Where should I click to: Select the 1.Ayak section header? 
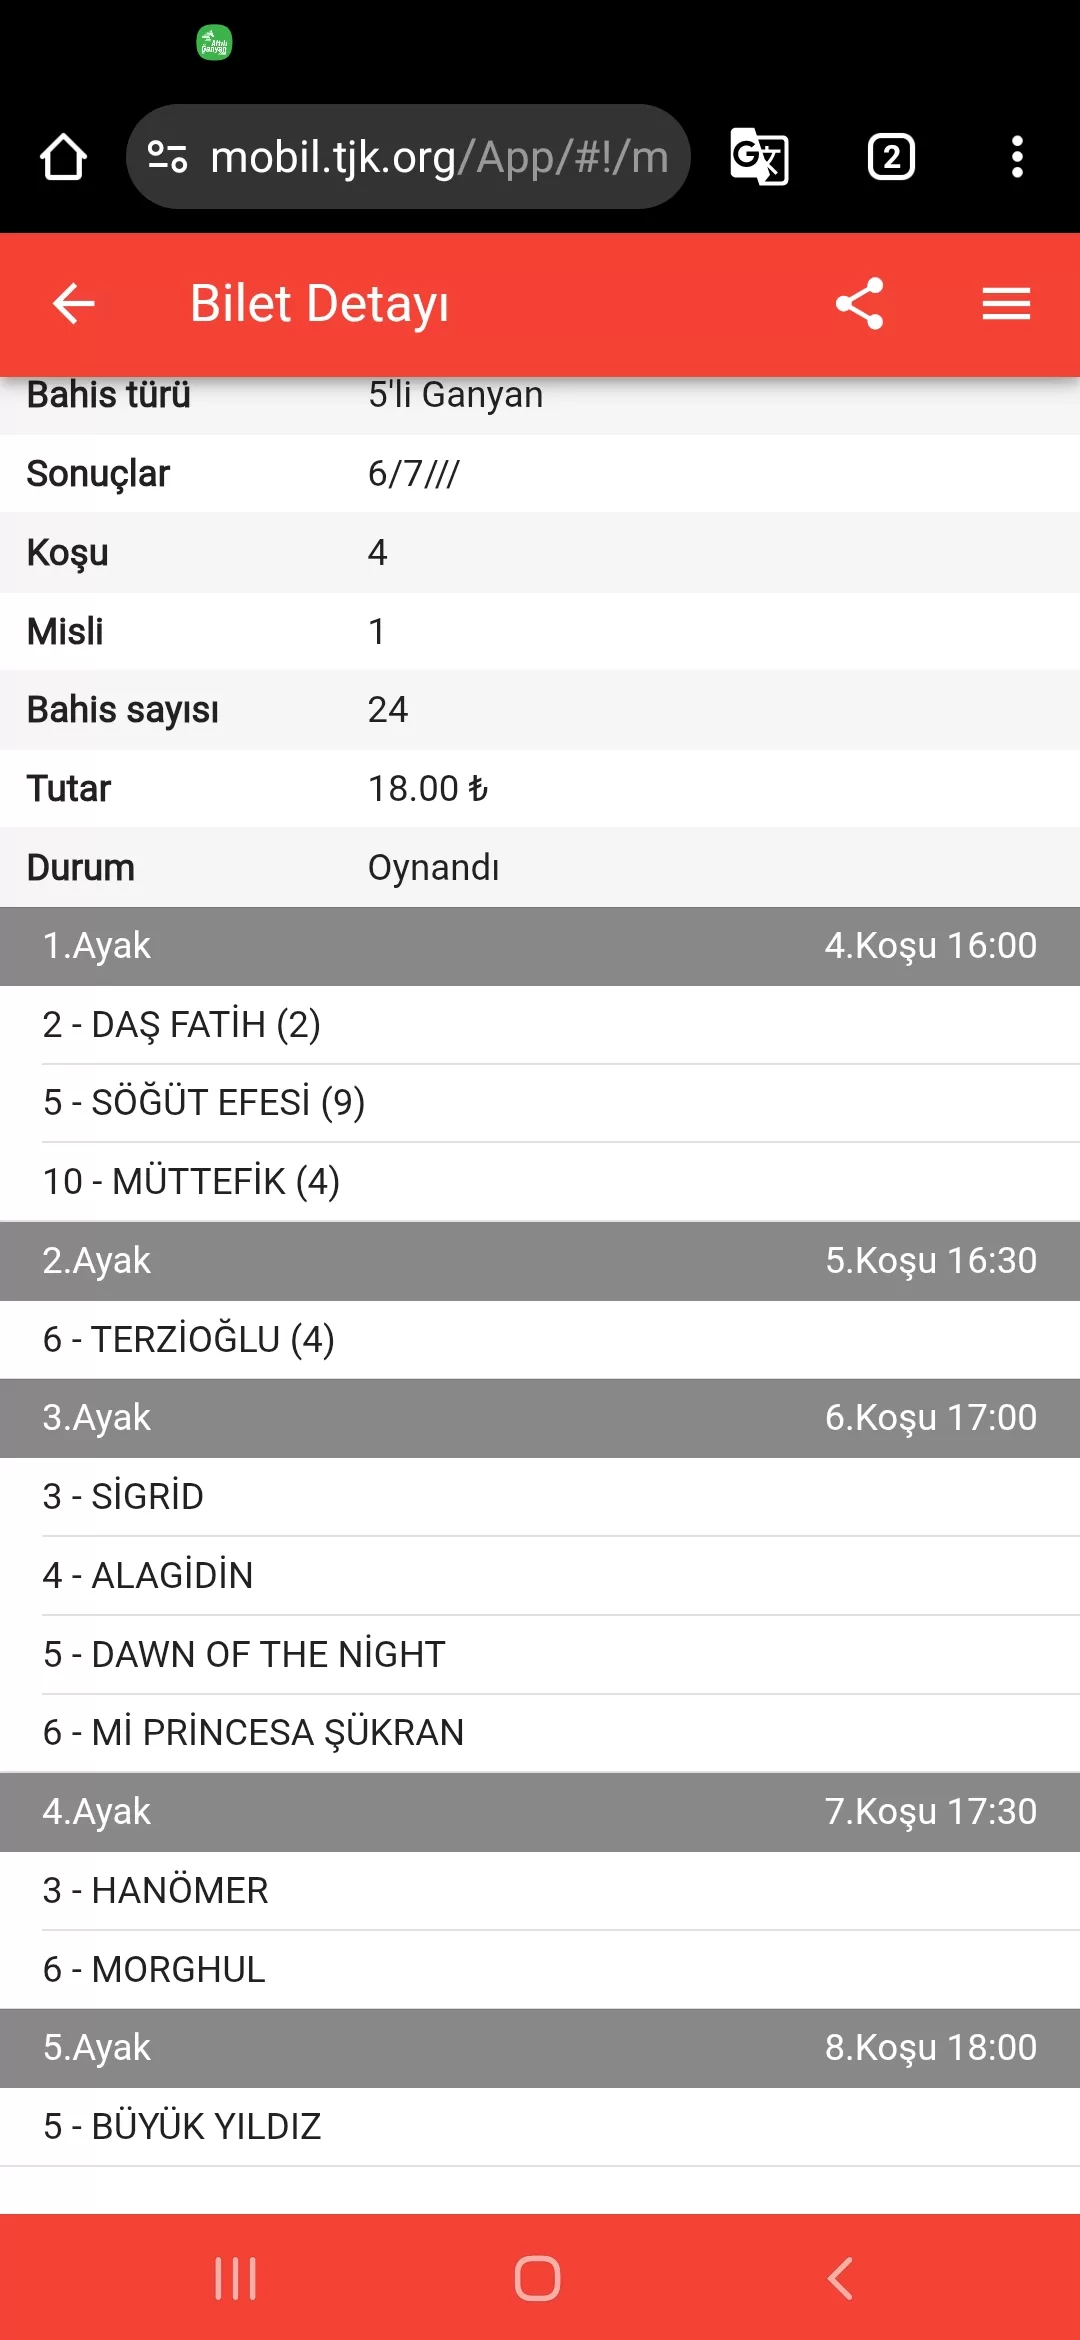click(540, 946)
